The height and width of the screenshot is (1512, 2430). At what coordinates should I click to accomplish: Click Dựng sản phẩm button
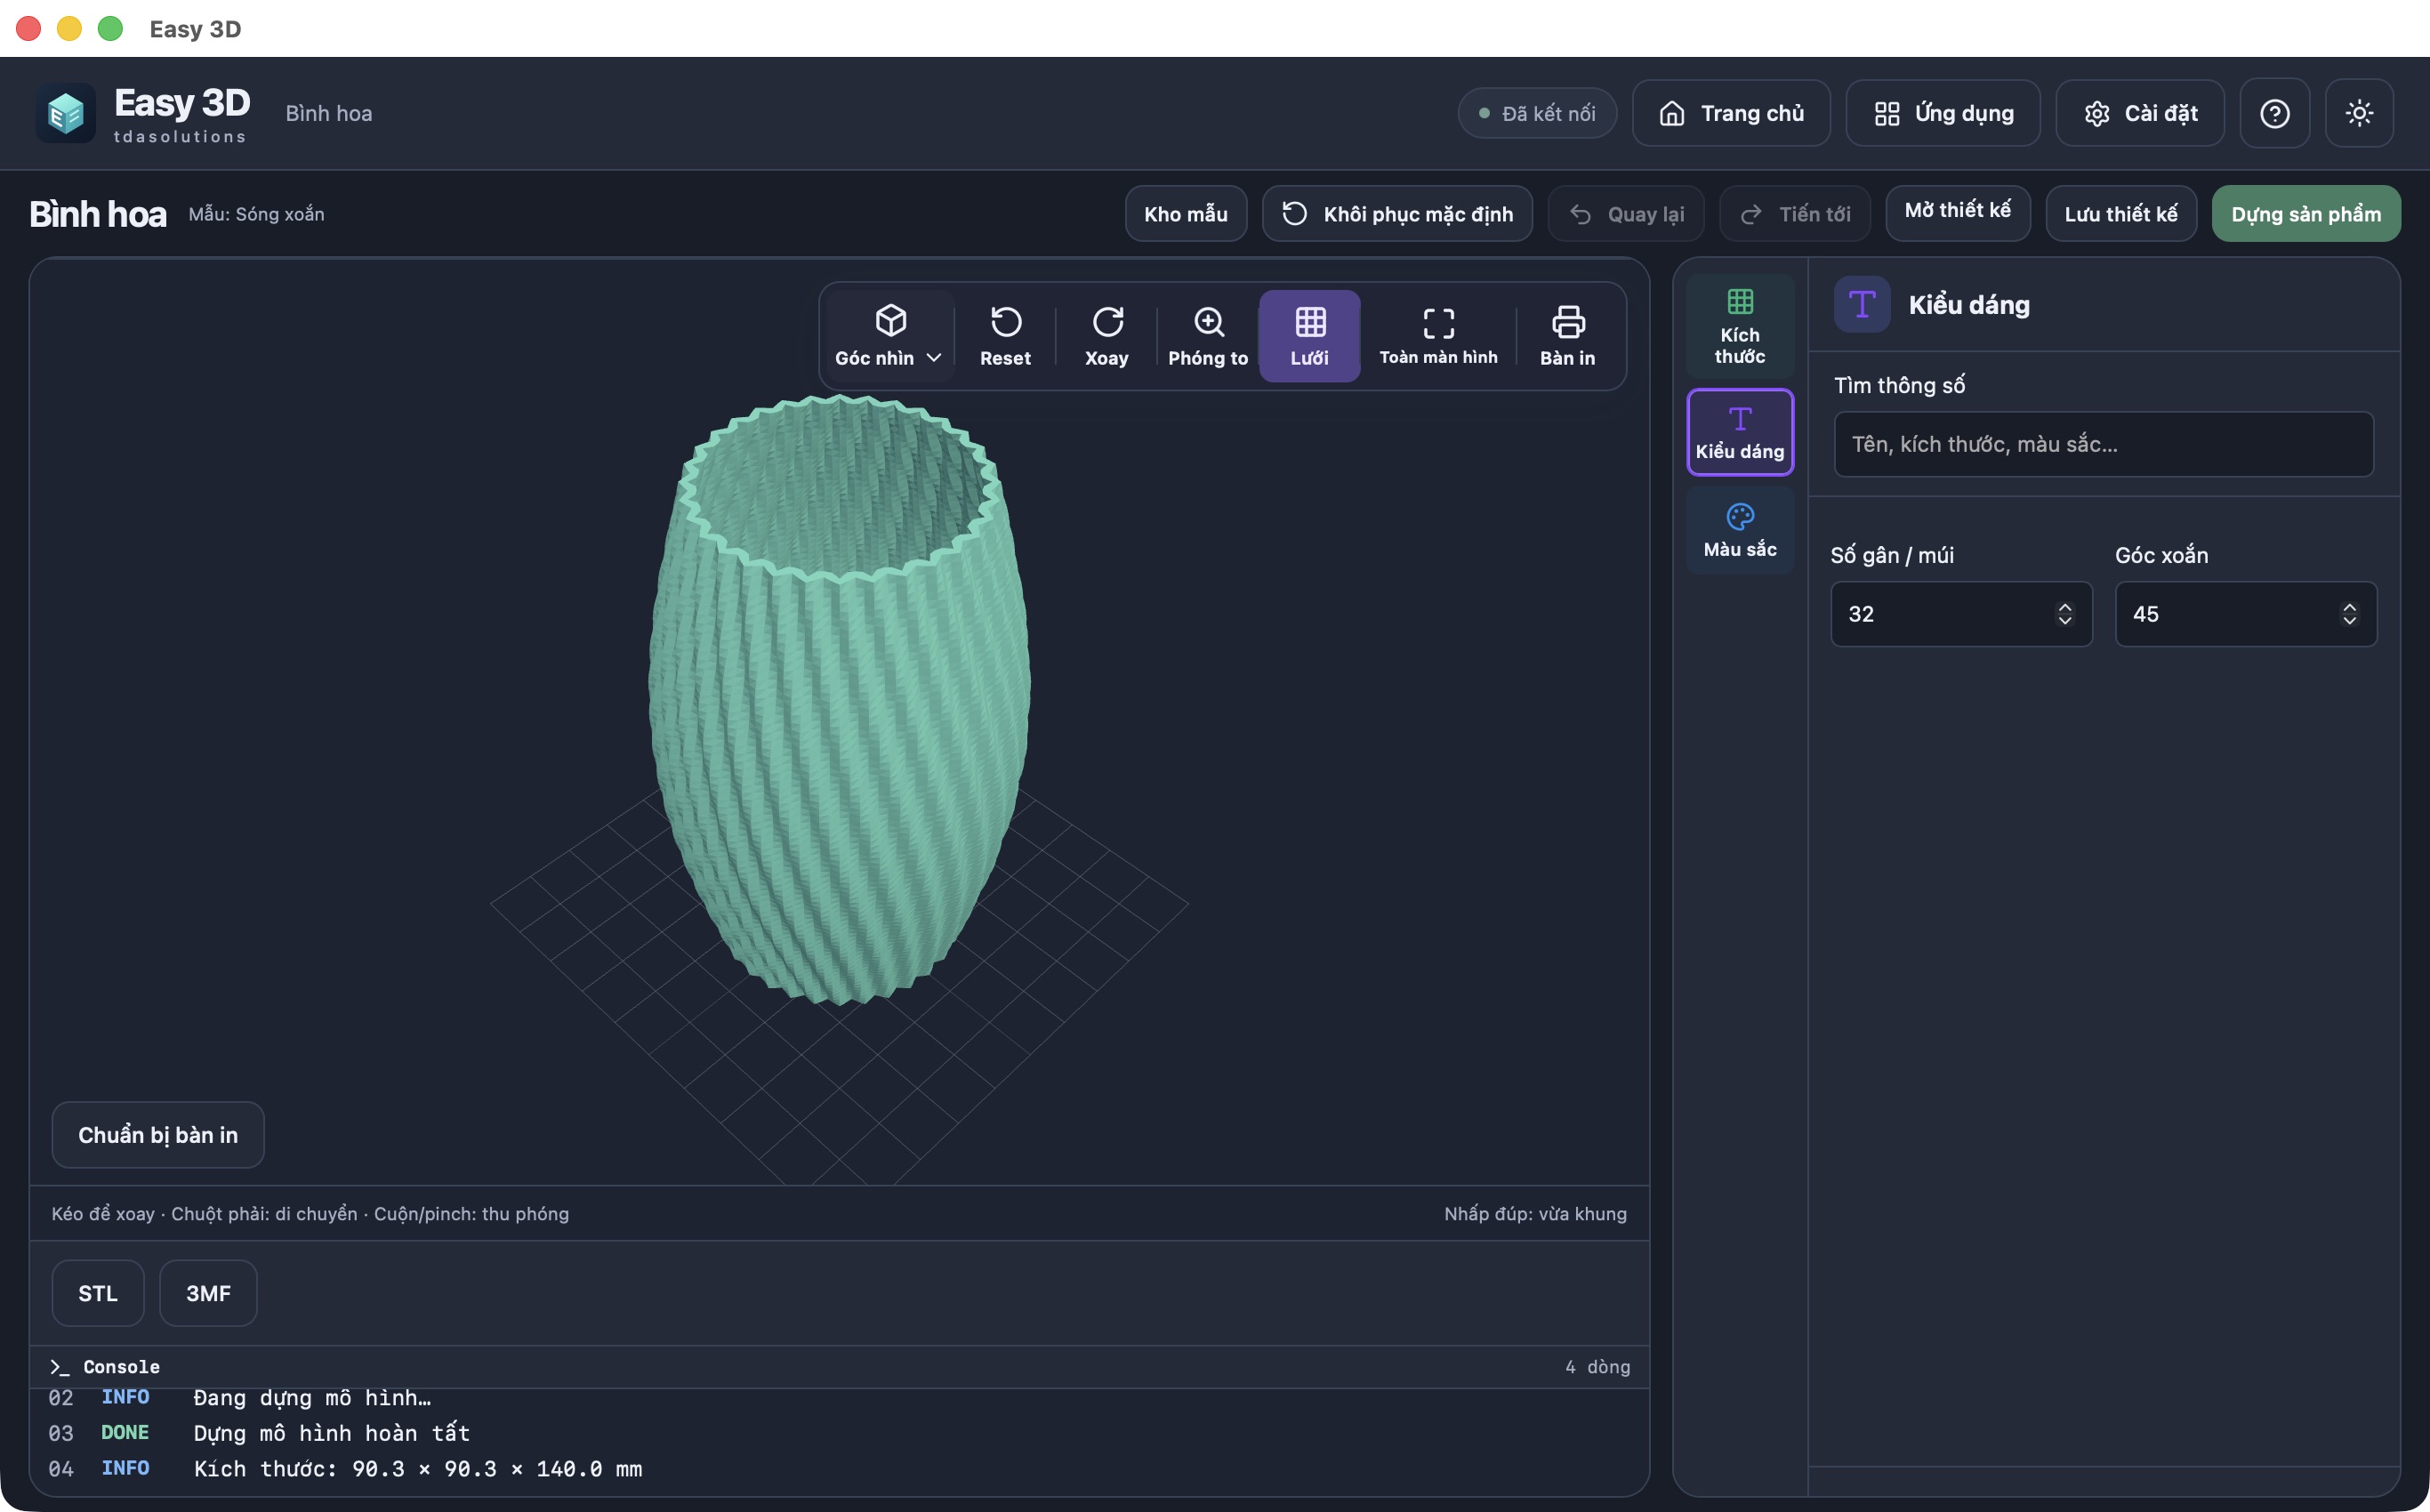coord(2306,214)
